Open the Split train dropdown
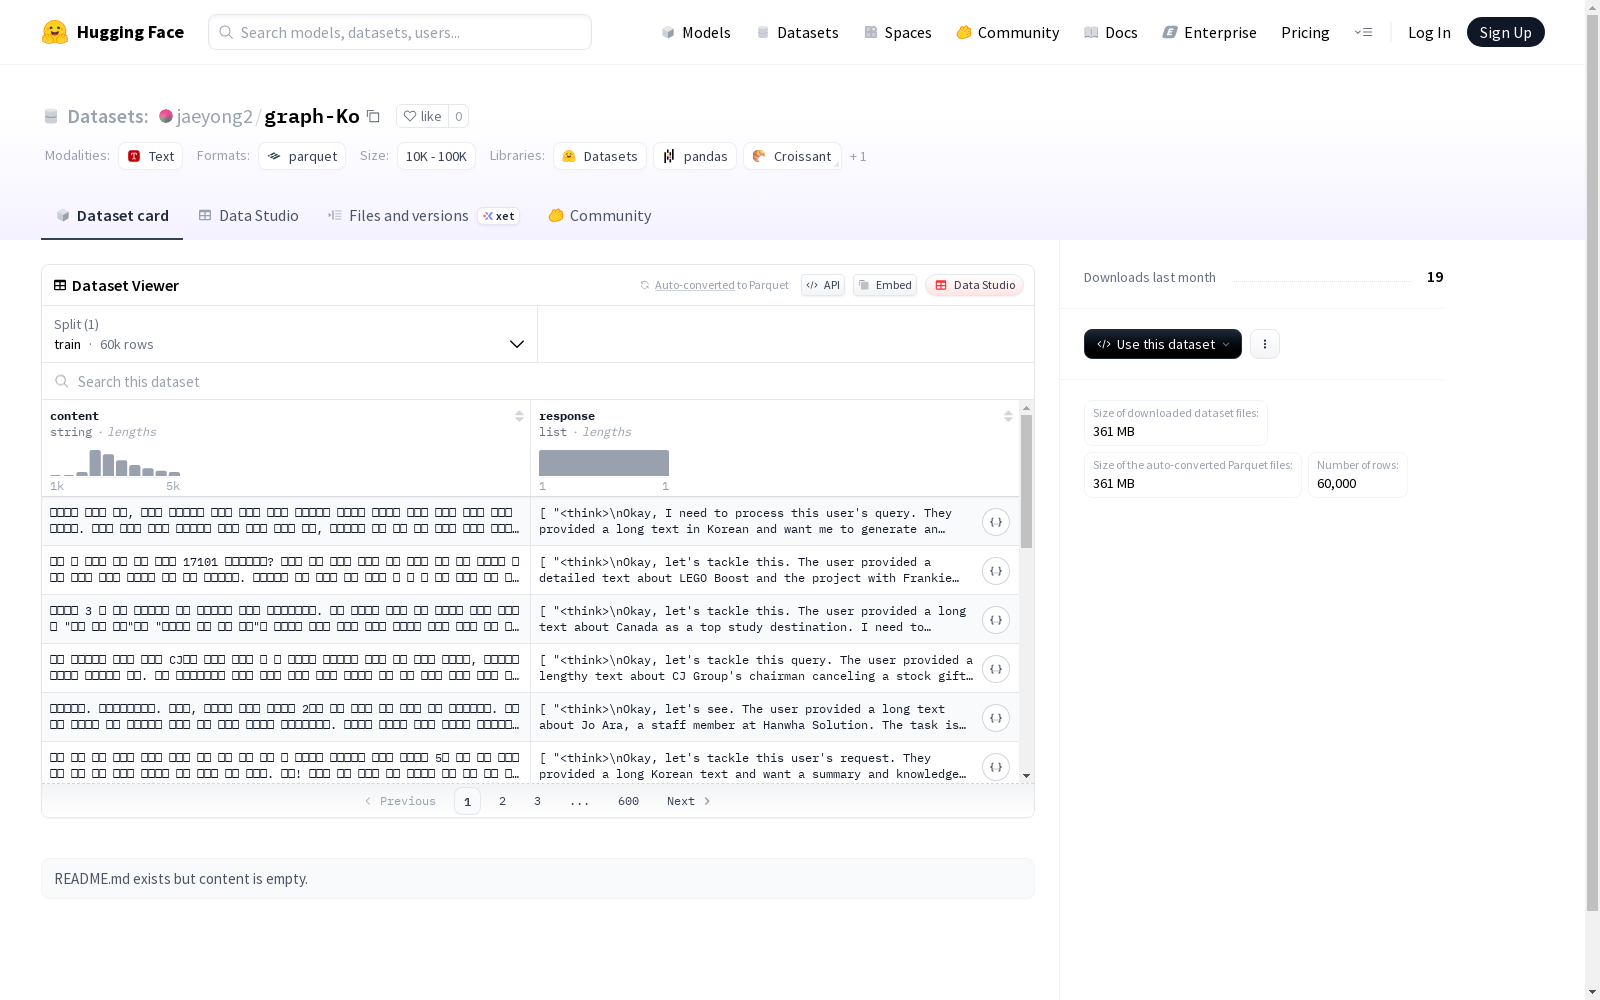1600x1000 pixels. (289, 334)
